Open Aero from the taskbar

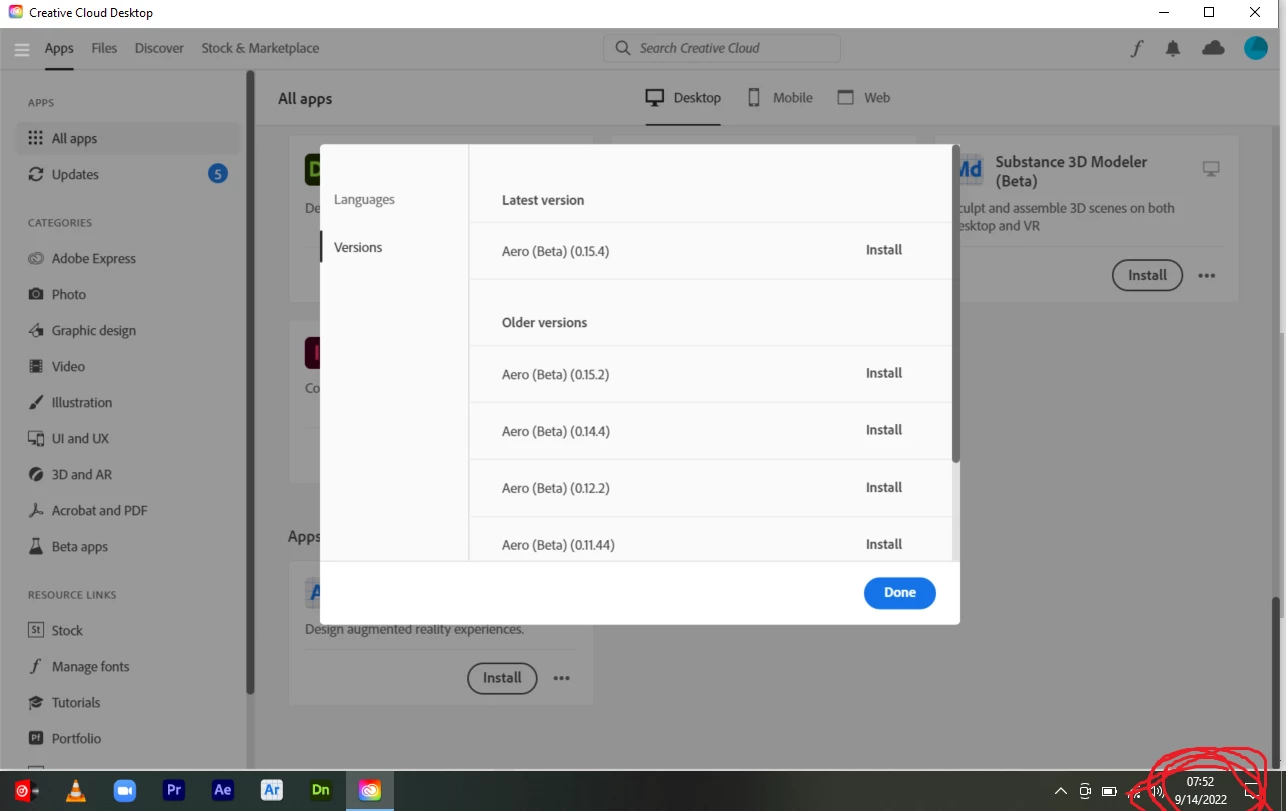[x=272, y=791]
